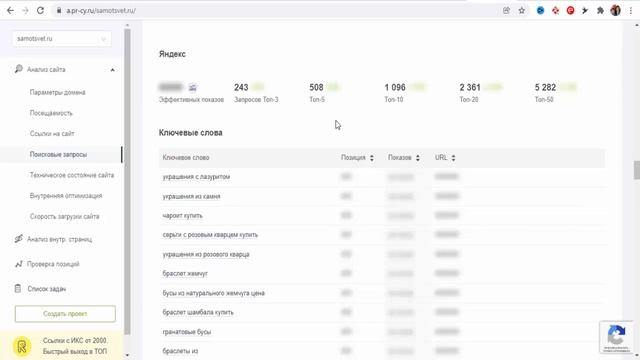
Task: Open Список задач menu item
Action: (x=47, y=289)
